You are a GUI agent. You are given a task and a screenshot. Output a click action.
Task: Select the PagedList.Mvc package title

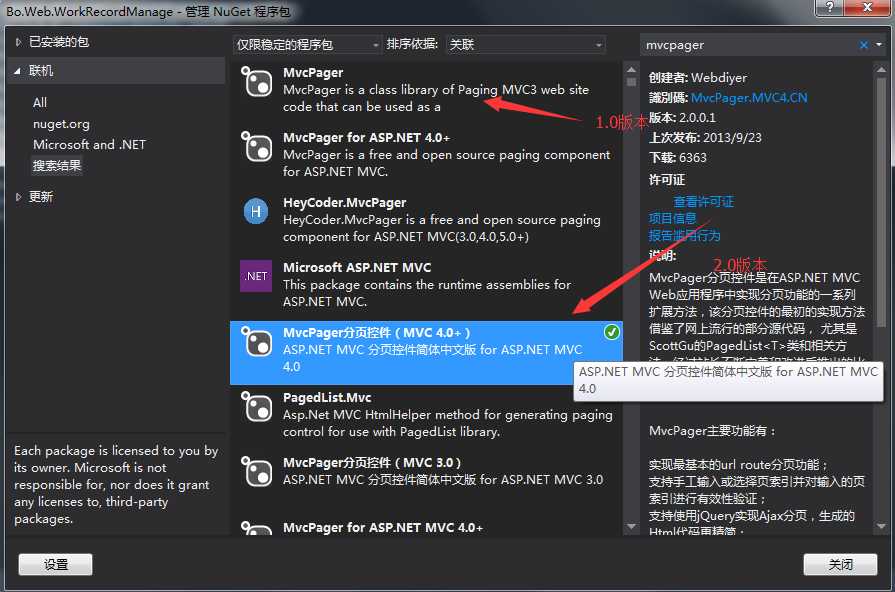327,397
